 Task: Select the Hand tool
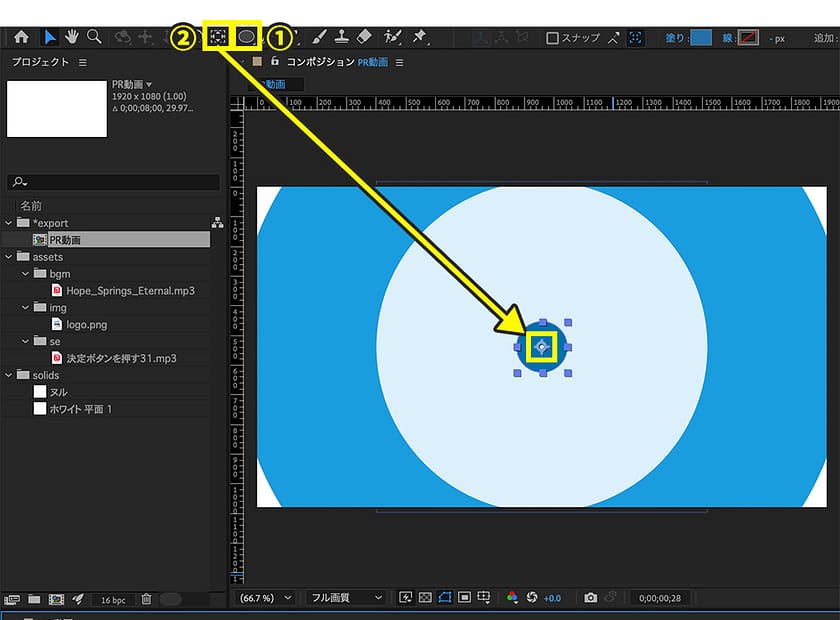72,37
